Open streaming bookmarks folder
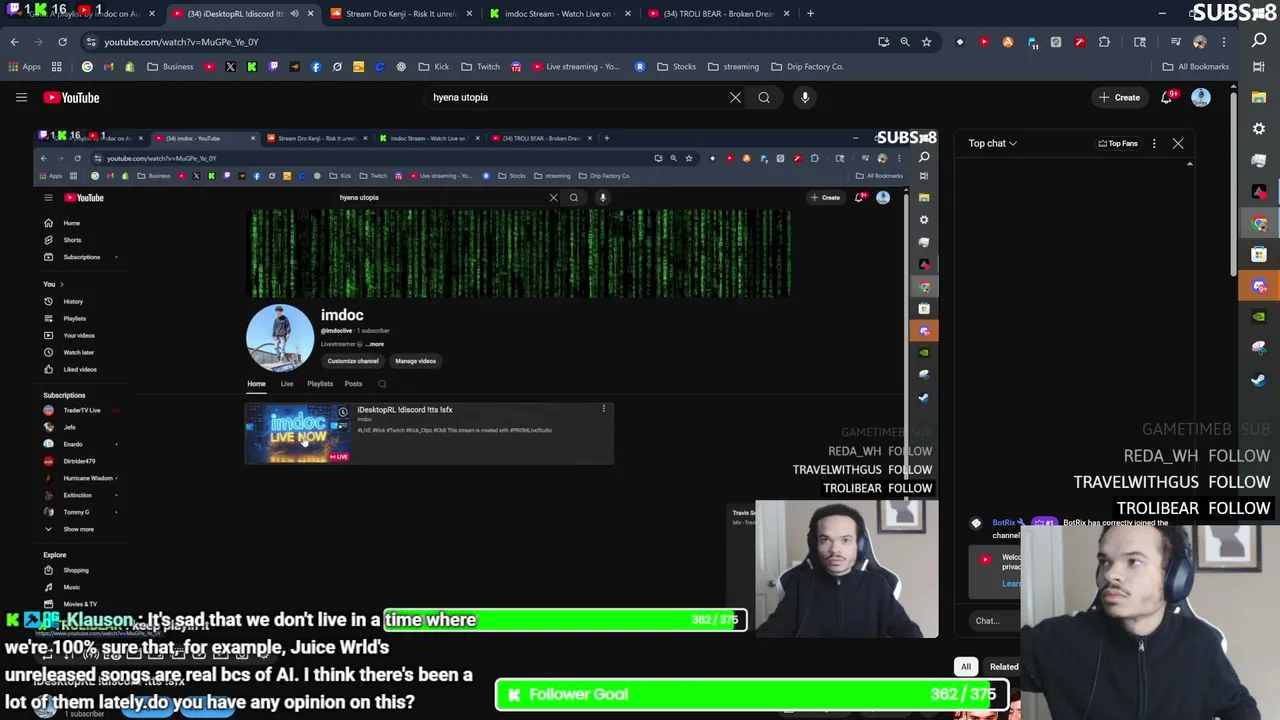 tap(733, 67)
